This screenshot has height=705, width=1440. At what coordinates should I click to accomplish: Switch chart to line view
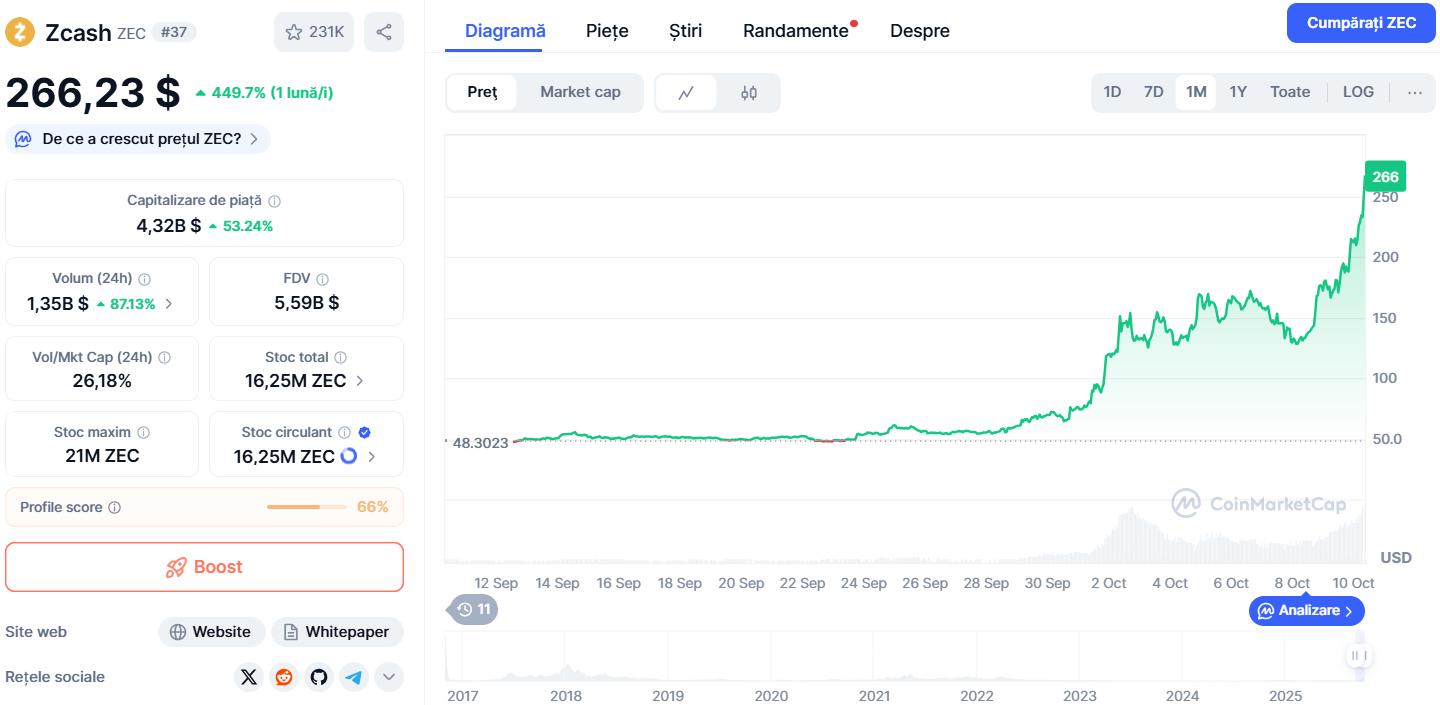[x=686, y=93]
